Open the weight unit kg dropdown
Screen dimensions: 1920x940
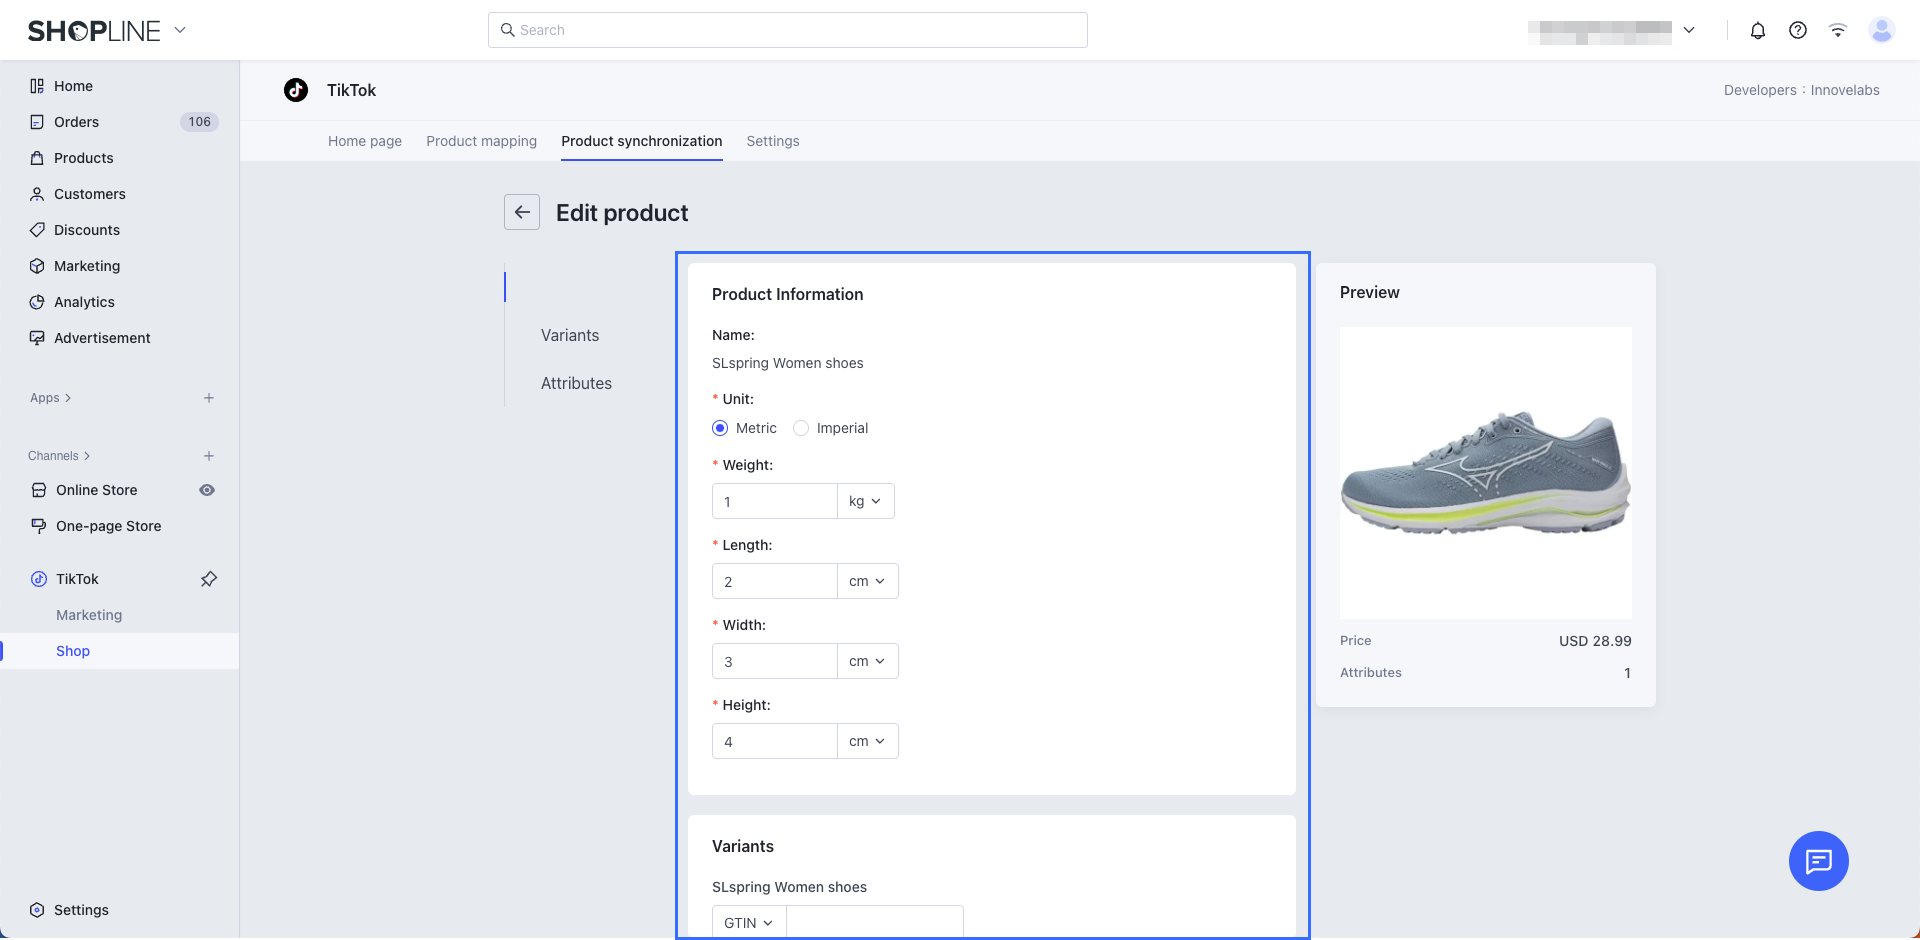(x=865, y=501)
